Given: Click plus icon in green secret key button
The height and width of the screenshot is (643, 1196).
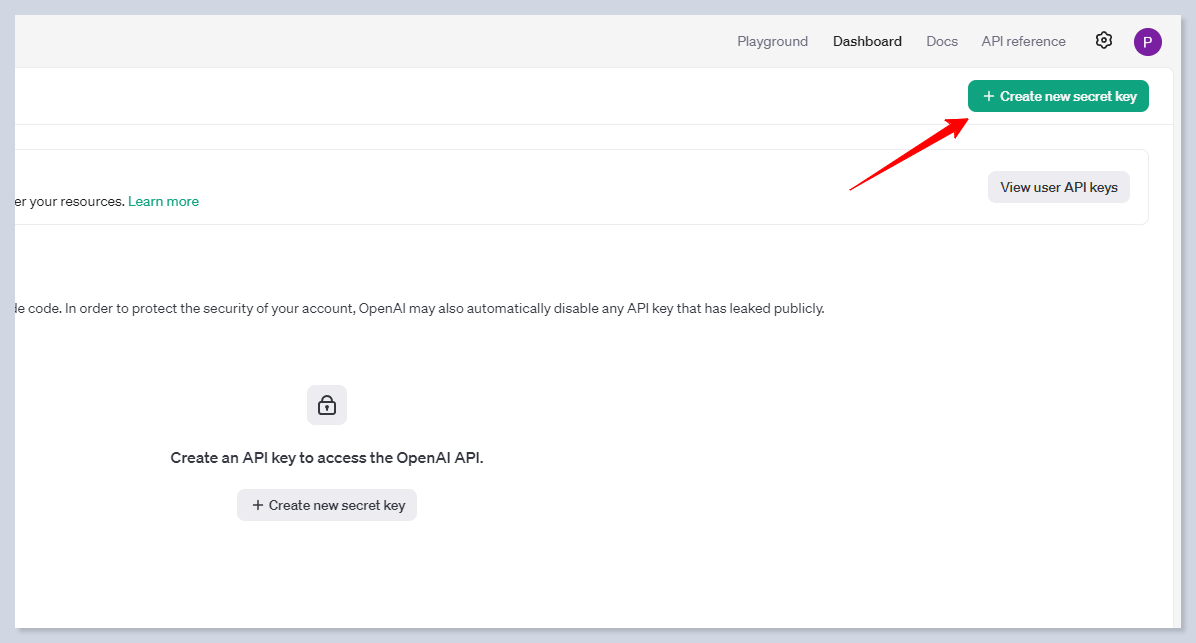Looking at the screenshot, I should coord(988,97).
